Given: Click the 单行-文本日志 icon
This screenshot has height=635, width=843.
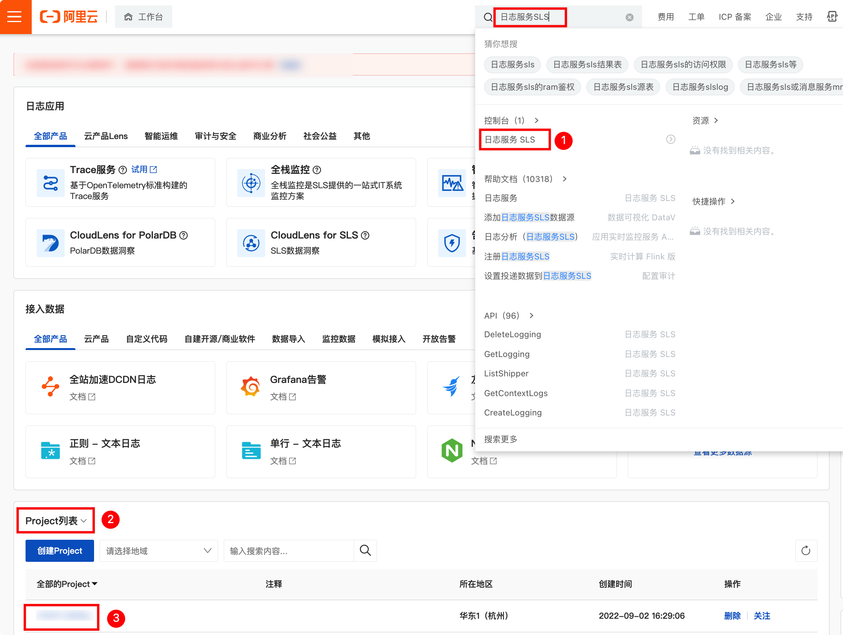Looking at the screenshot, I should [x=251, y=451].
